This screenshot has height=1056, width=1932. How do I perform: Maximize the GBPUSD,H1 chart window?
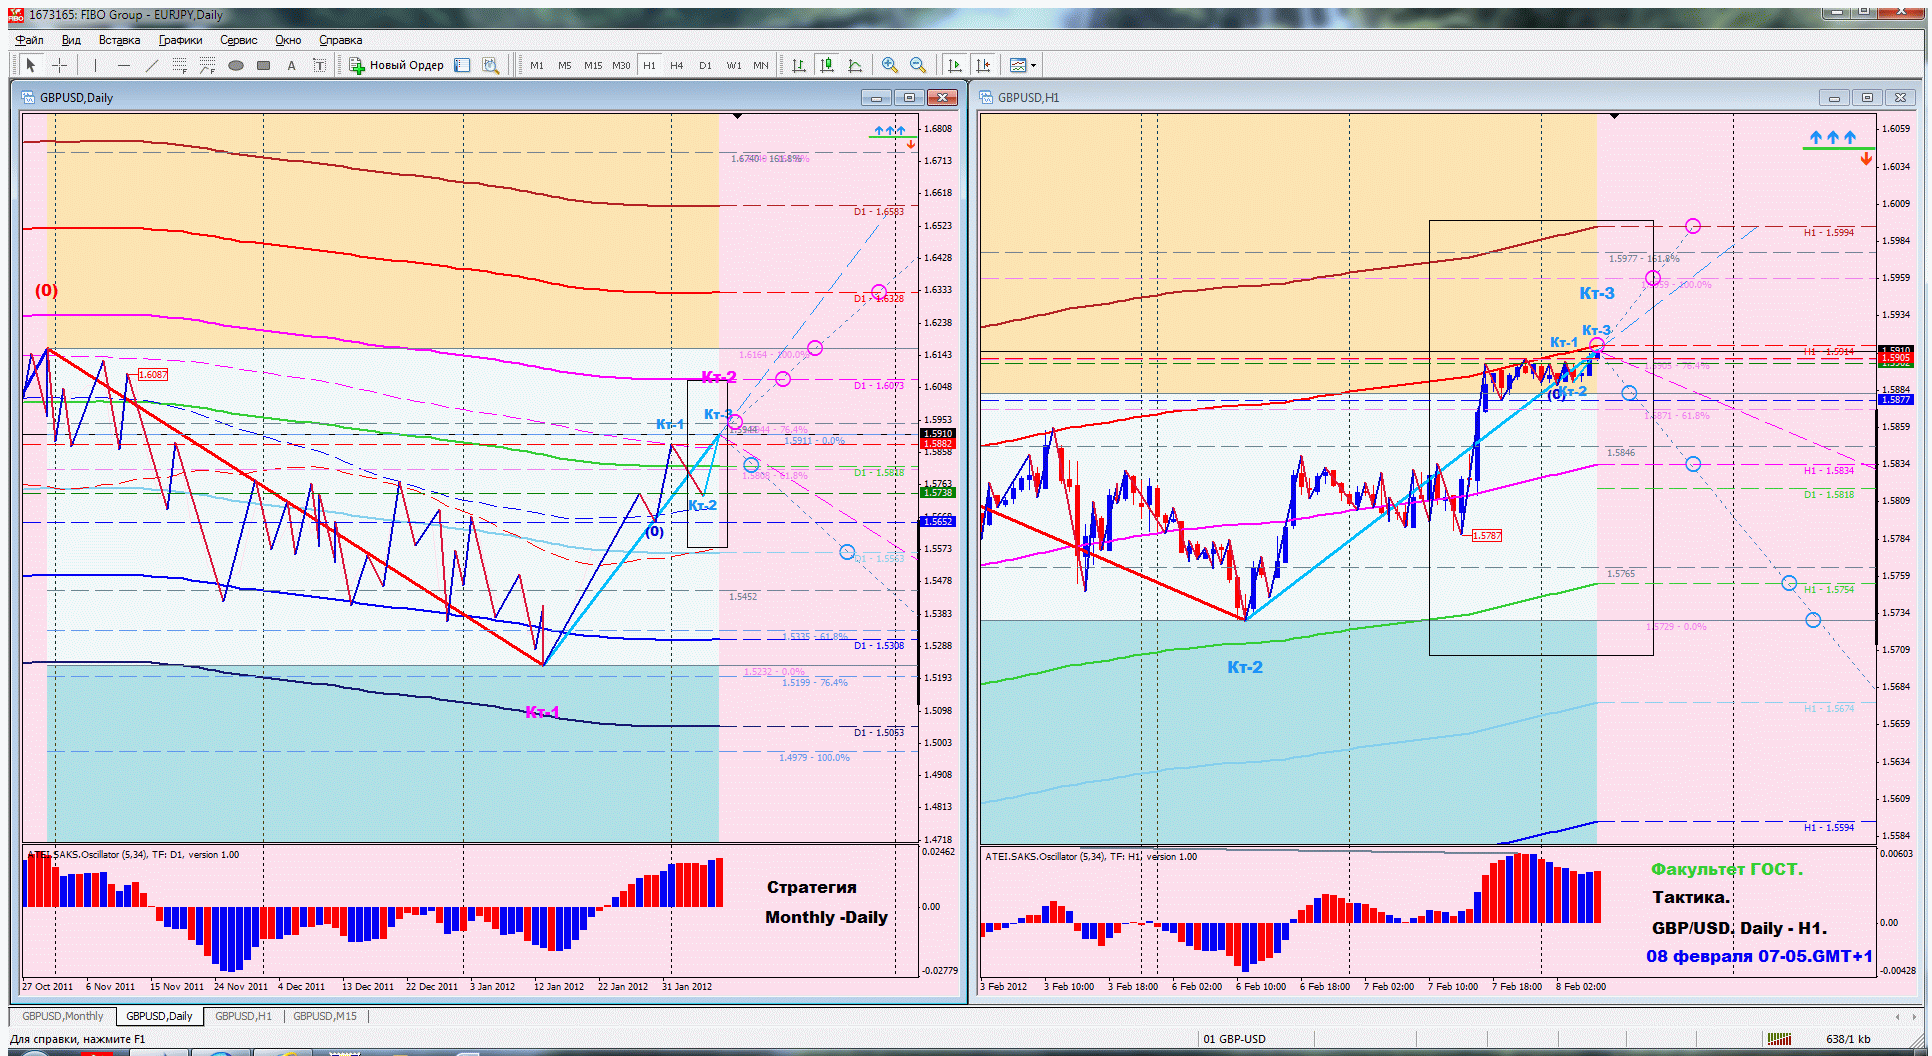1867,97
